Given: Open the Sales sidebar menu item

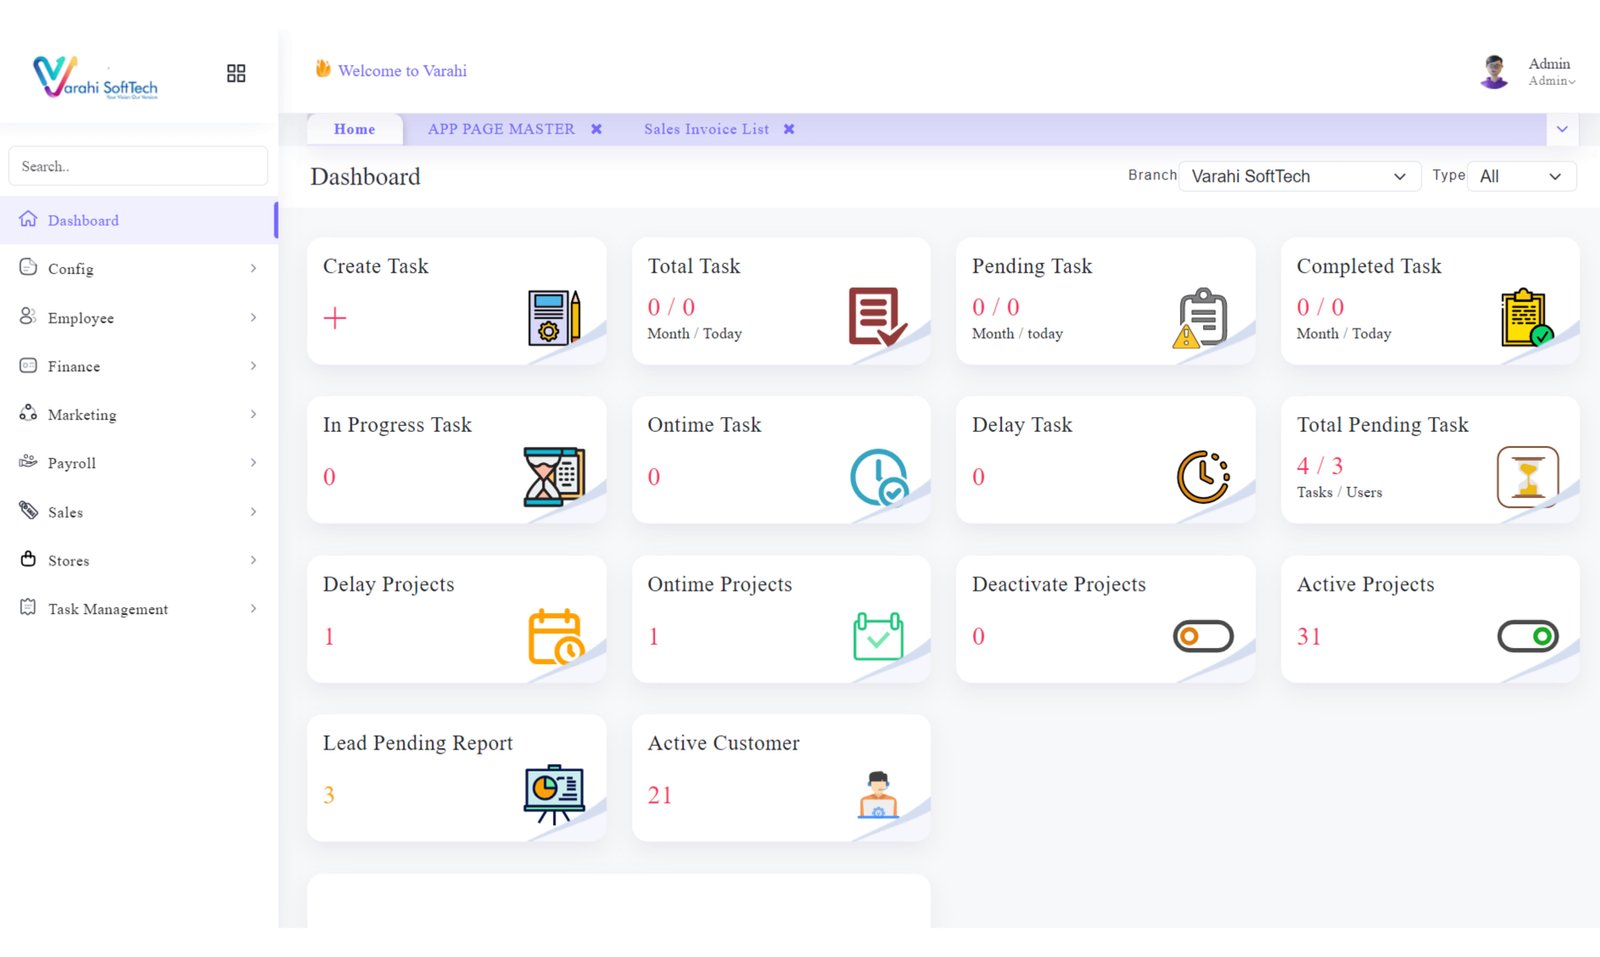Looking at the screenshot, I should tap(138, 511).
